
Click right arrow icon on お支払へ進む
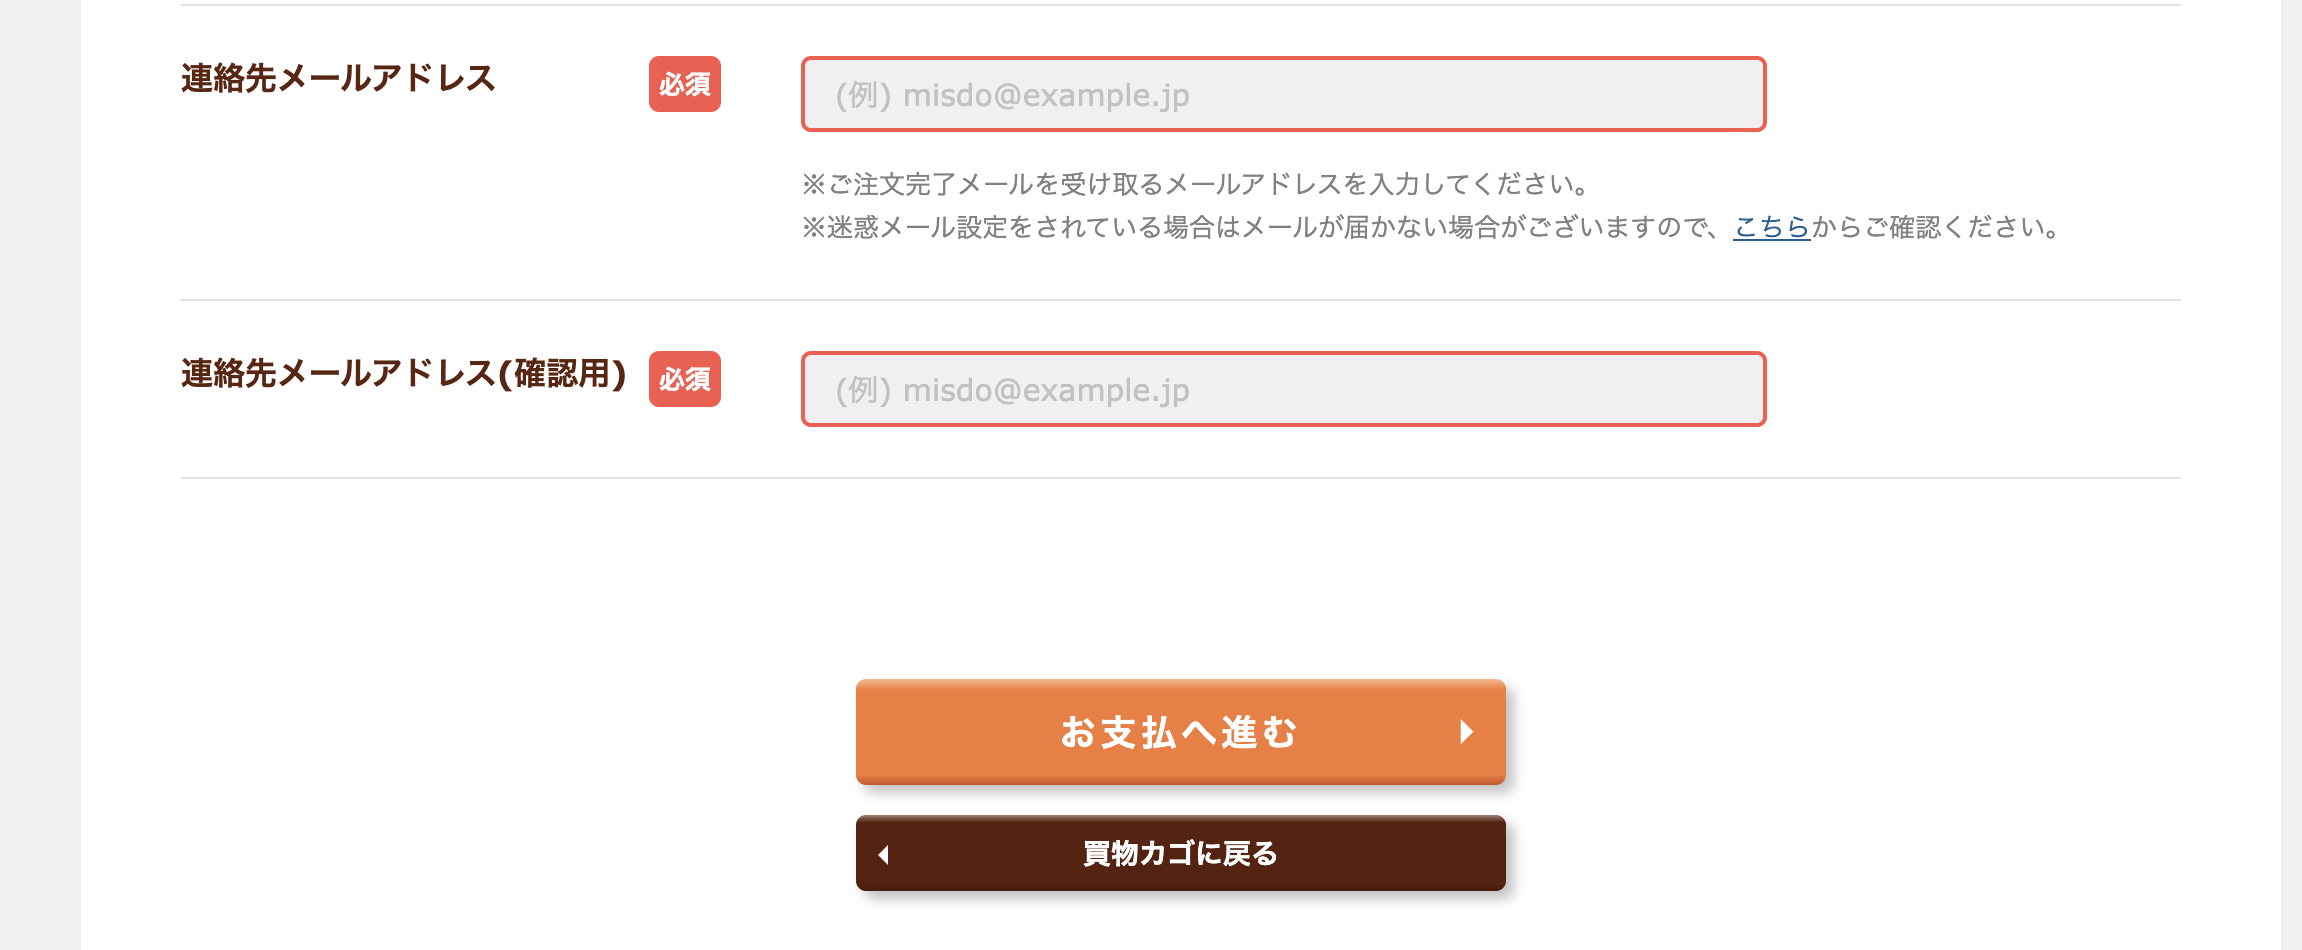point(1466,732)
